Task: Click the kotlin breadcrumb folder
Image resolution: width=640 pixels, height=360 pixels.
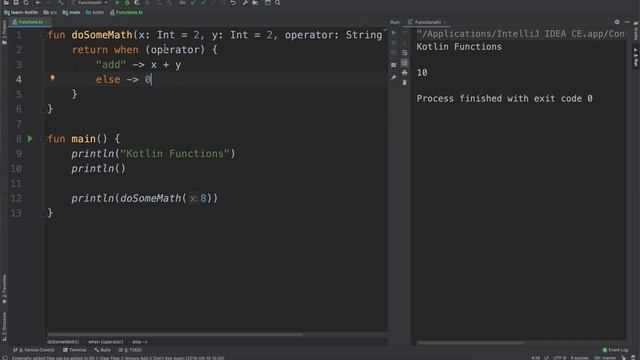Action: pos(95,12)
